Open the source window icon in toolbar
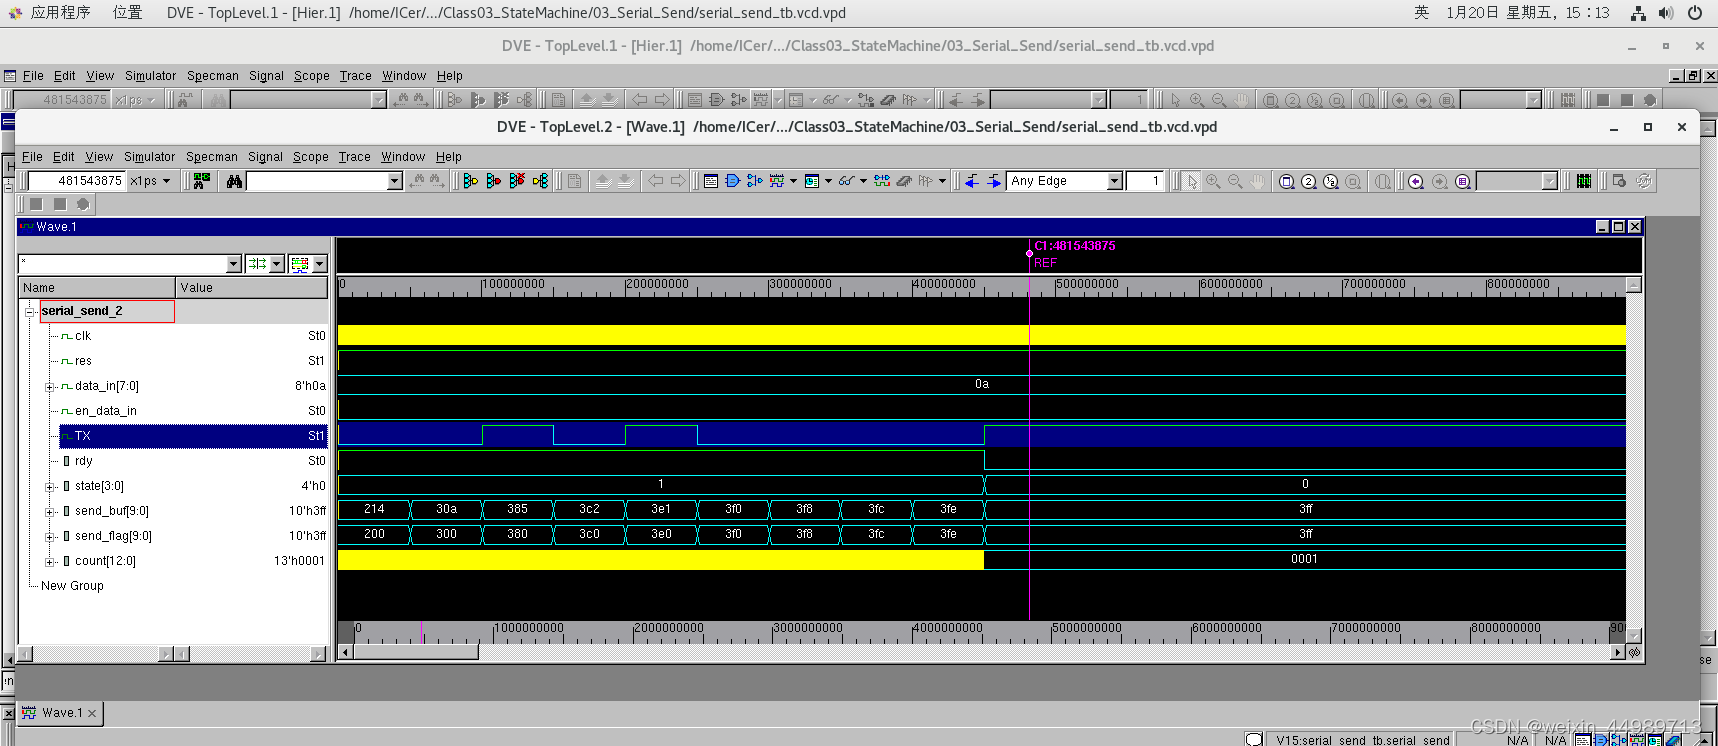Image resolution: width=1718 pixels, height=746 pixels. 711,181
